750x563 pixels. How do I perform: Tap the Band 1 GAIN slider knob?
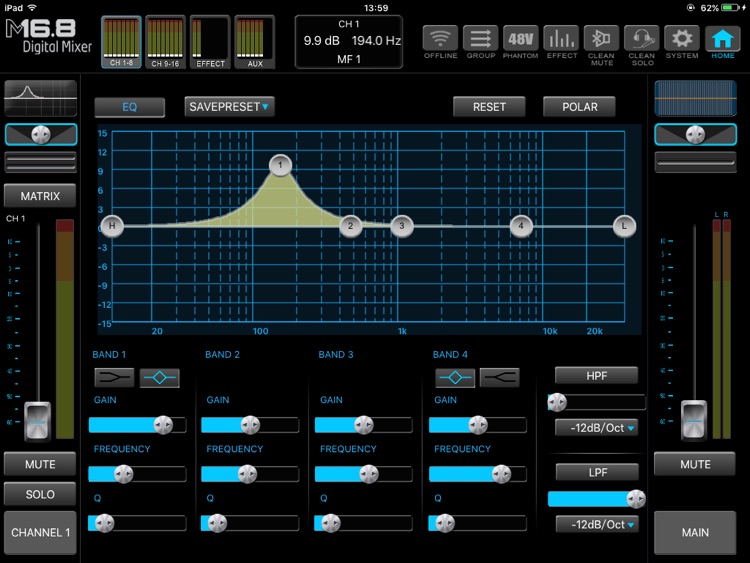tap(163, 425)
